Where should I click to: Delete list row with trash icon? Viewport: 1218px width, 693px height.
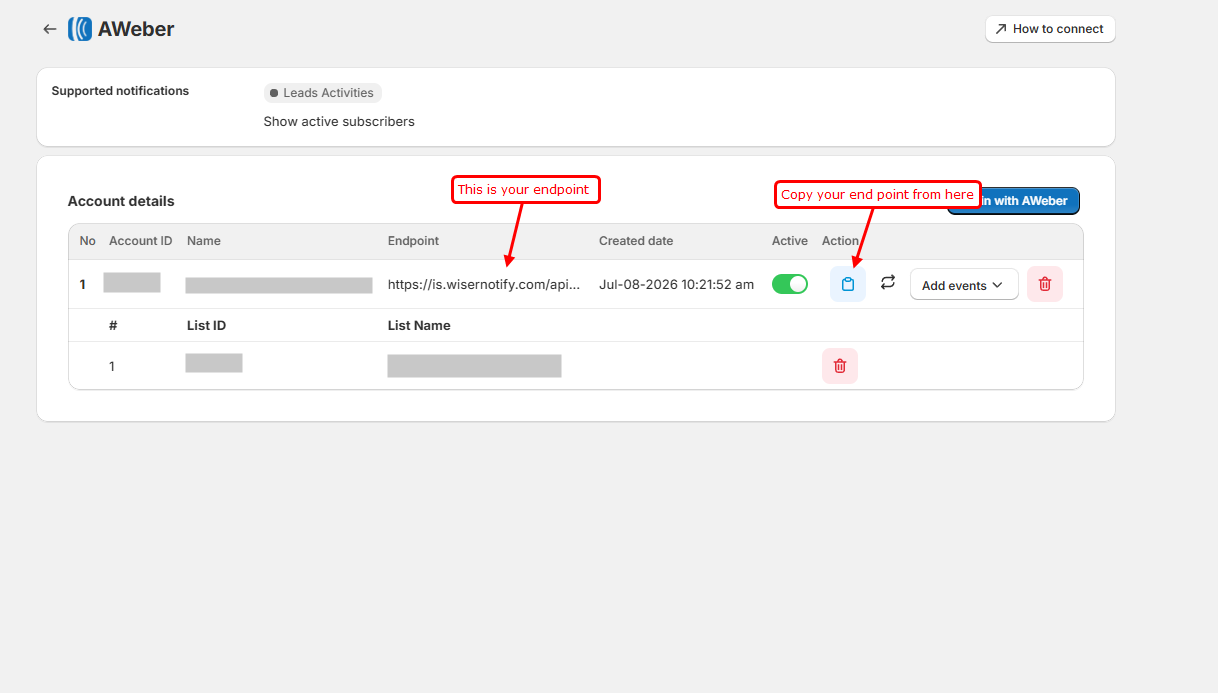(x=840, y=366)
